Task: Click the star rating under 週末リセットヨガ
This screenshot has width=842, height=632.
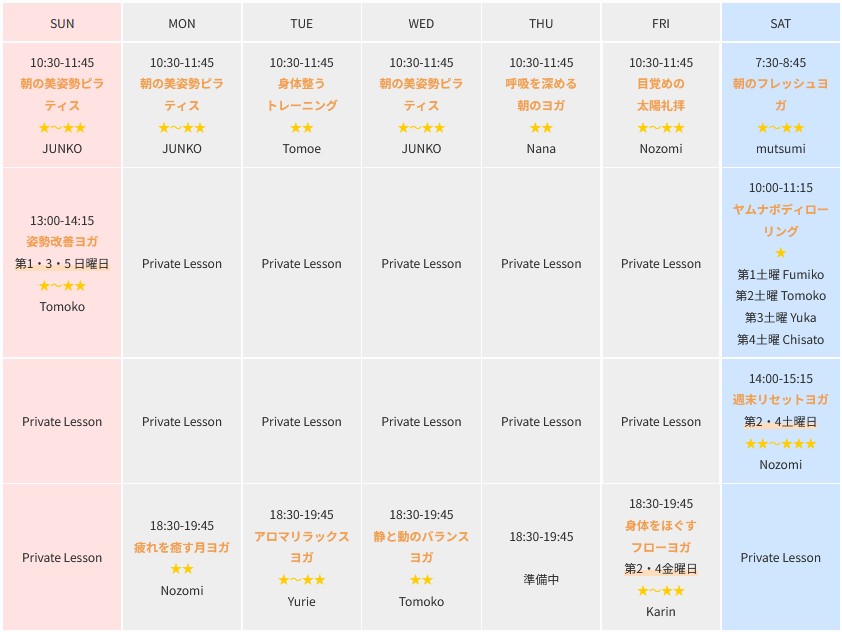Action: point(780,443)
